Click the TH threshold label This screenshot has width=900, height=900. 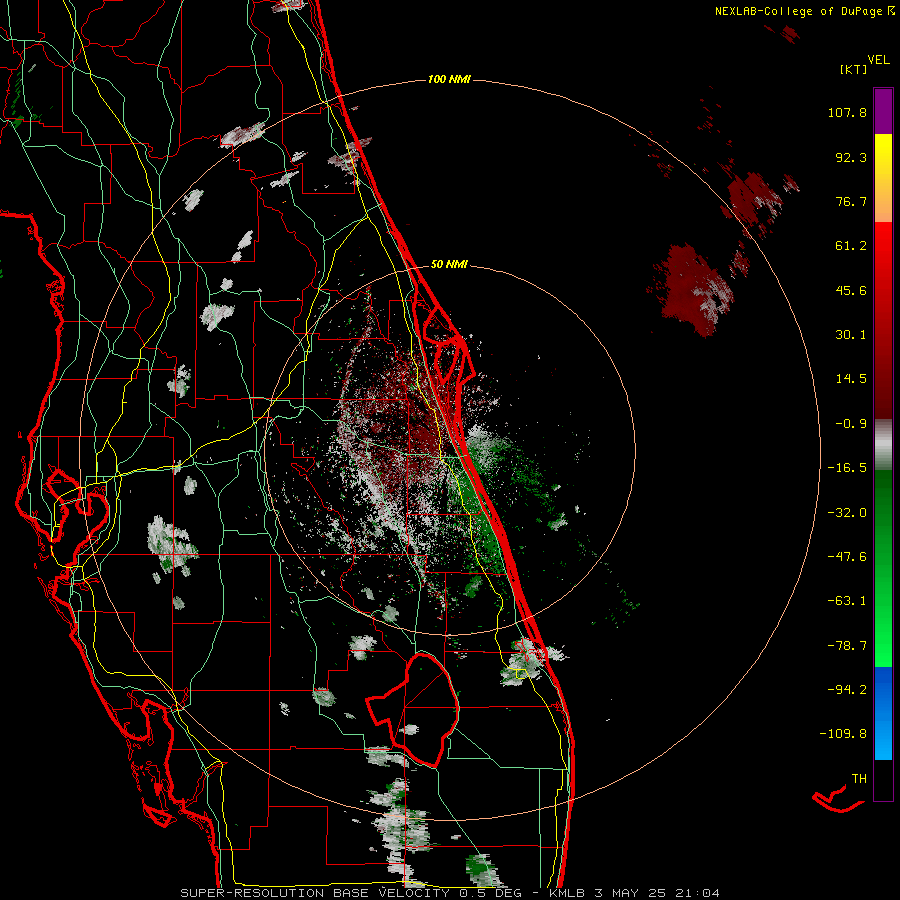[x=859, y=779]
